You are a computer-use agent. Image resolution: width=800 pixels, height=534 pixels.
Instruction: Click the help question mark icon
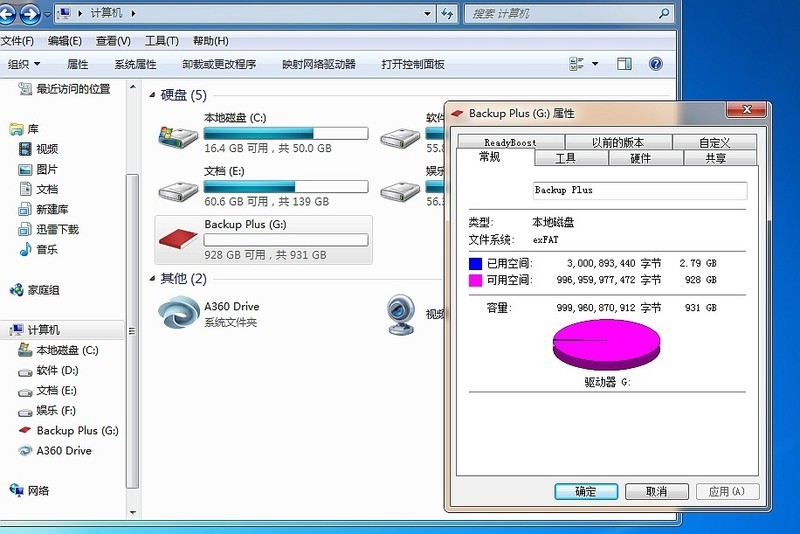(656, 64)
